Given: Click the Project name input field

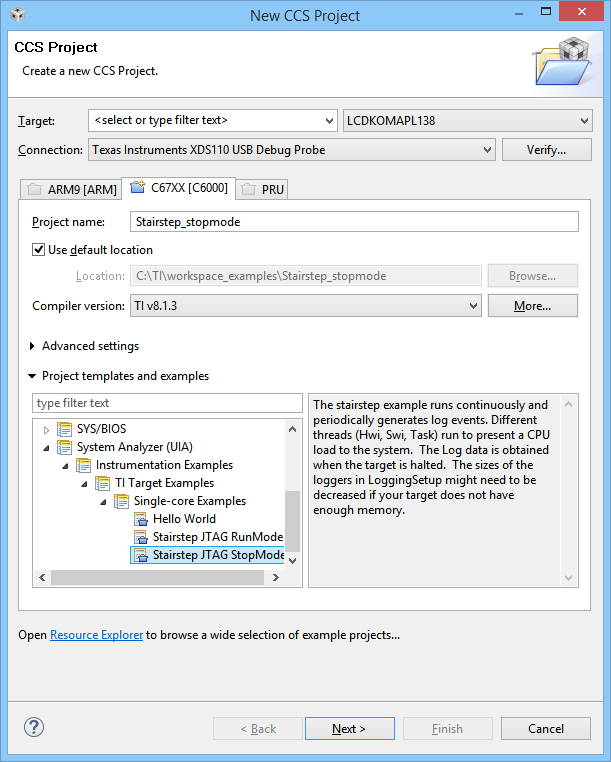Looking at the screenshot, I should click(x=354, y=222).
